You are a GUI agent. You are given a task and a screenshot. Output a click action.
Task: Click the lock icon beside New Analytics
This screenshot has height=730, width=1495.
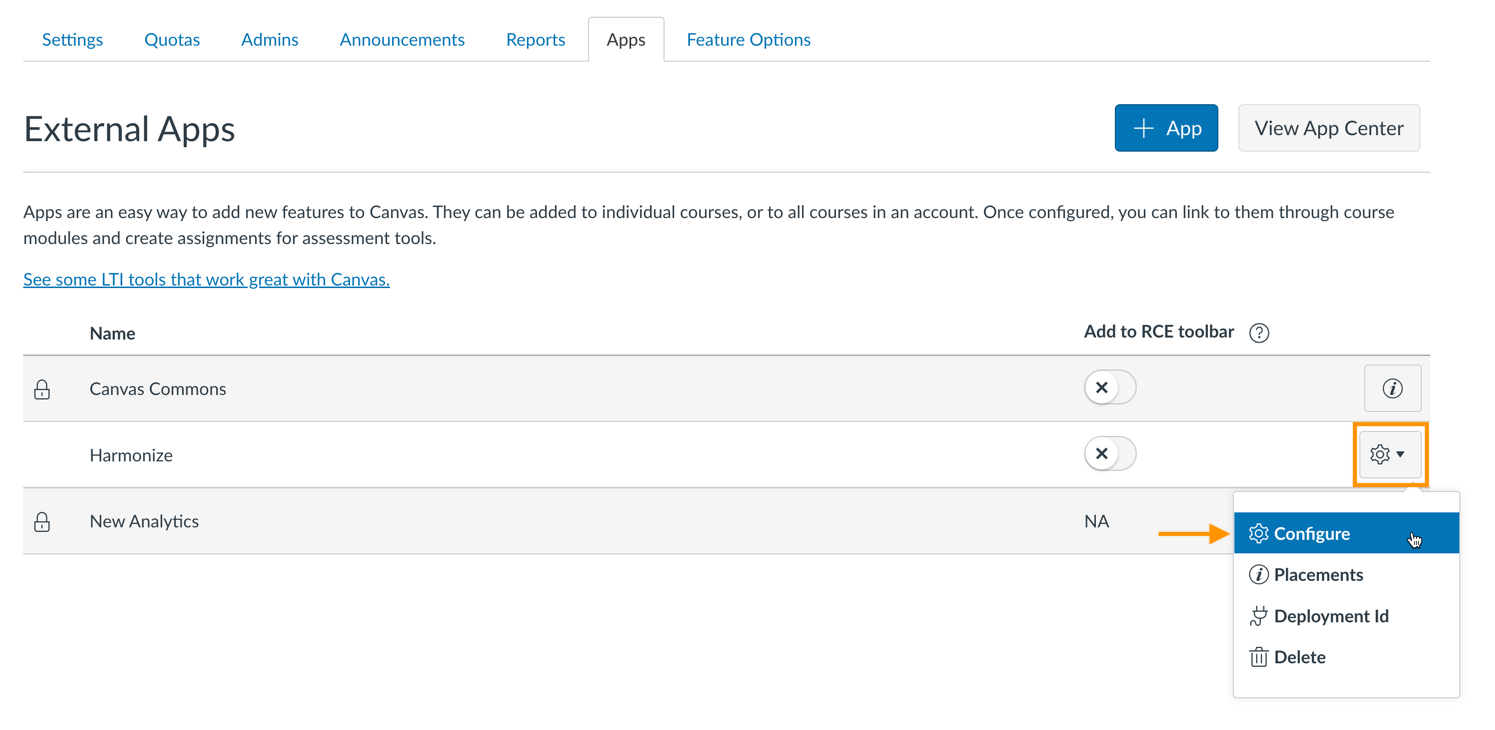pyautogui.click(x=42, y=522)
